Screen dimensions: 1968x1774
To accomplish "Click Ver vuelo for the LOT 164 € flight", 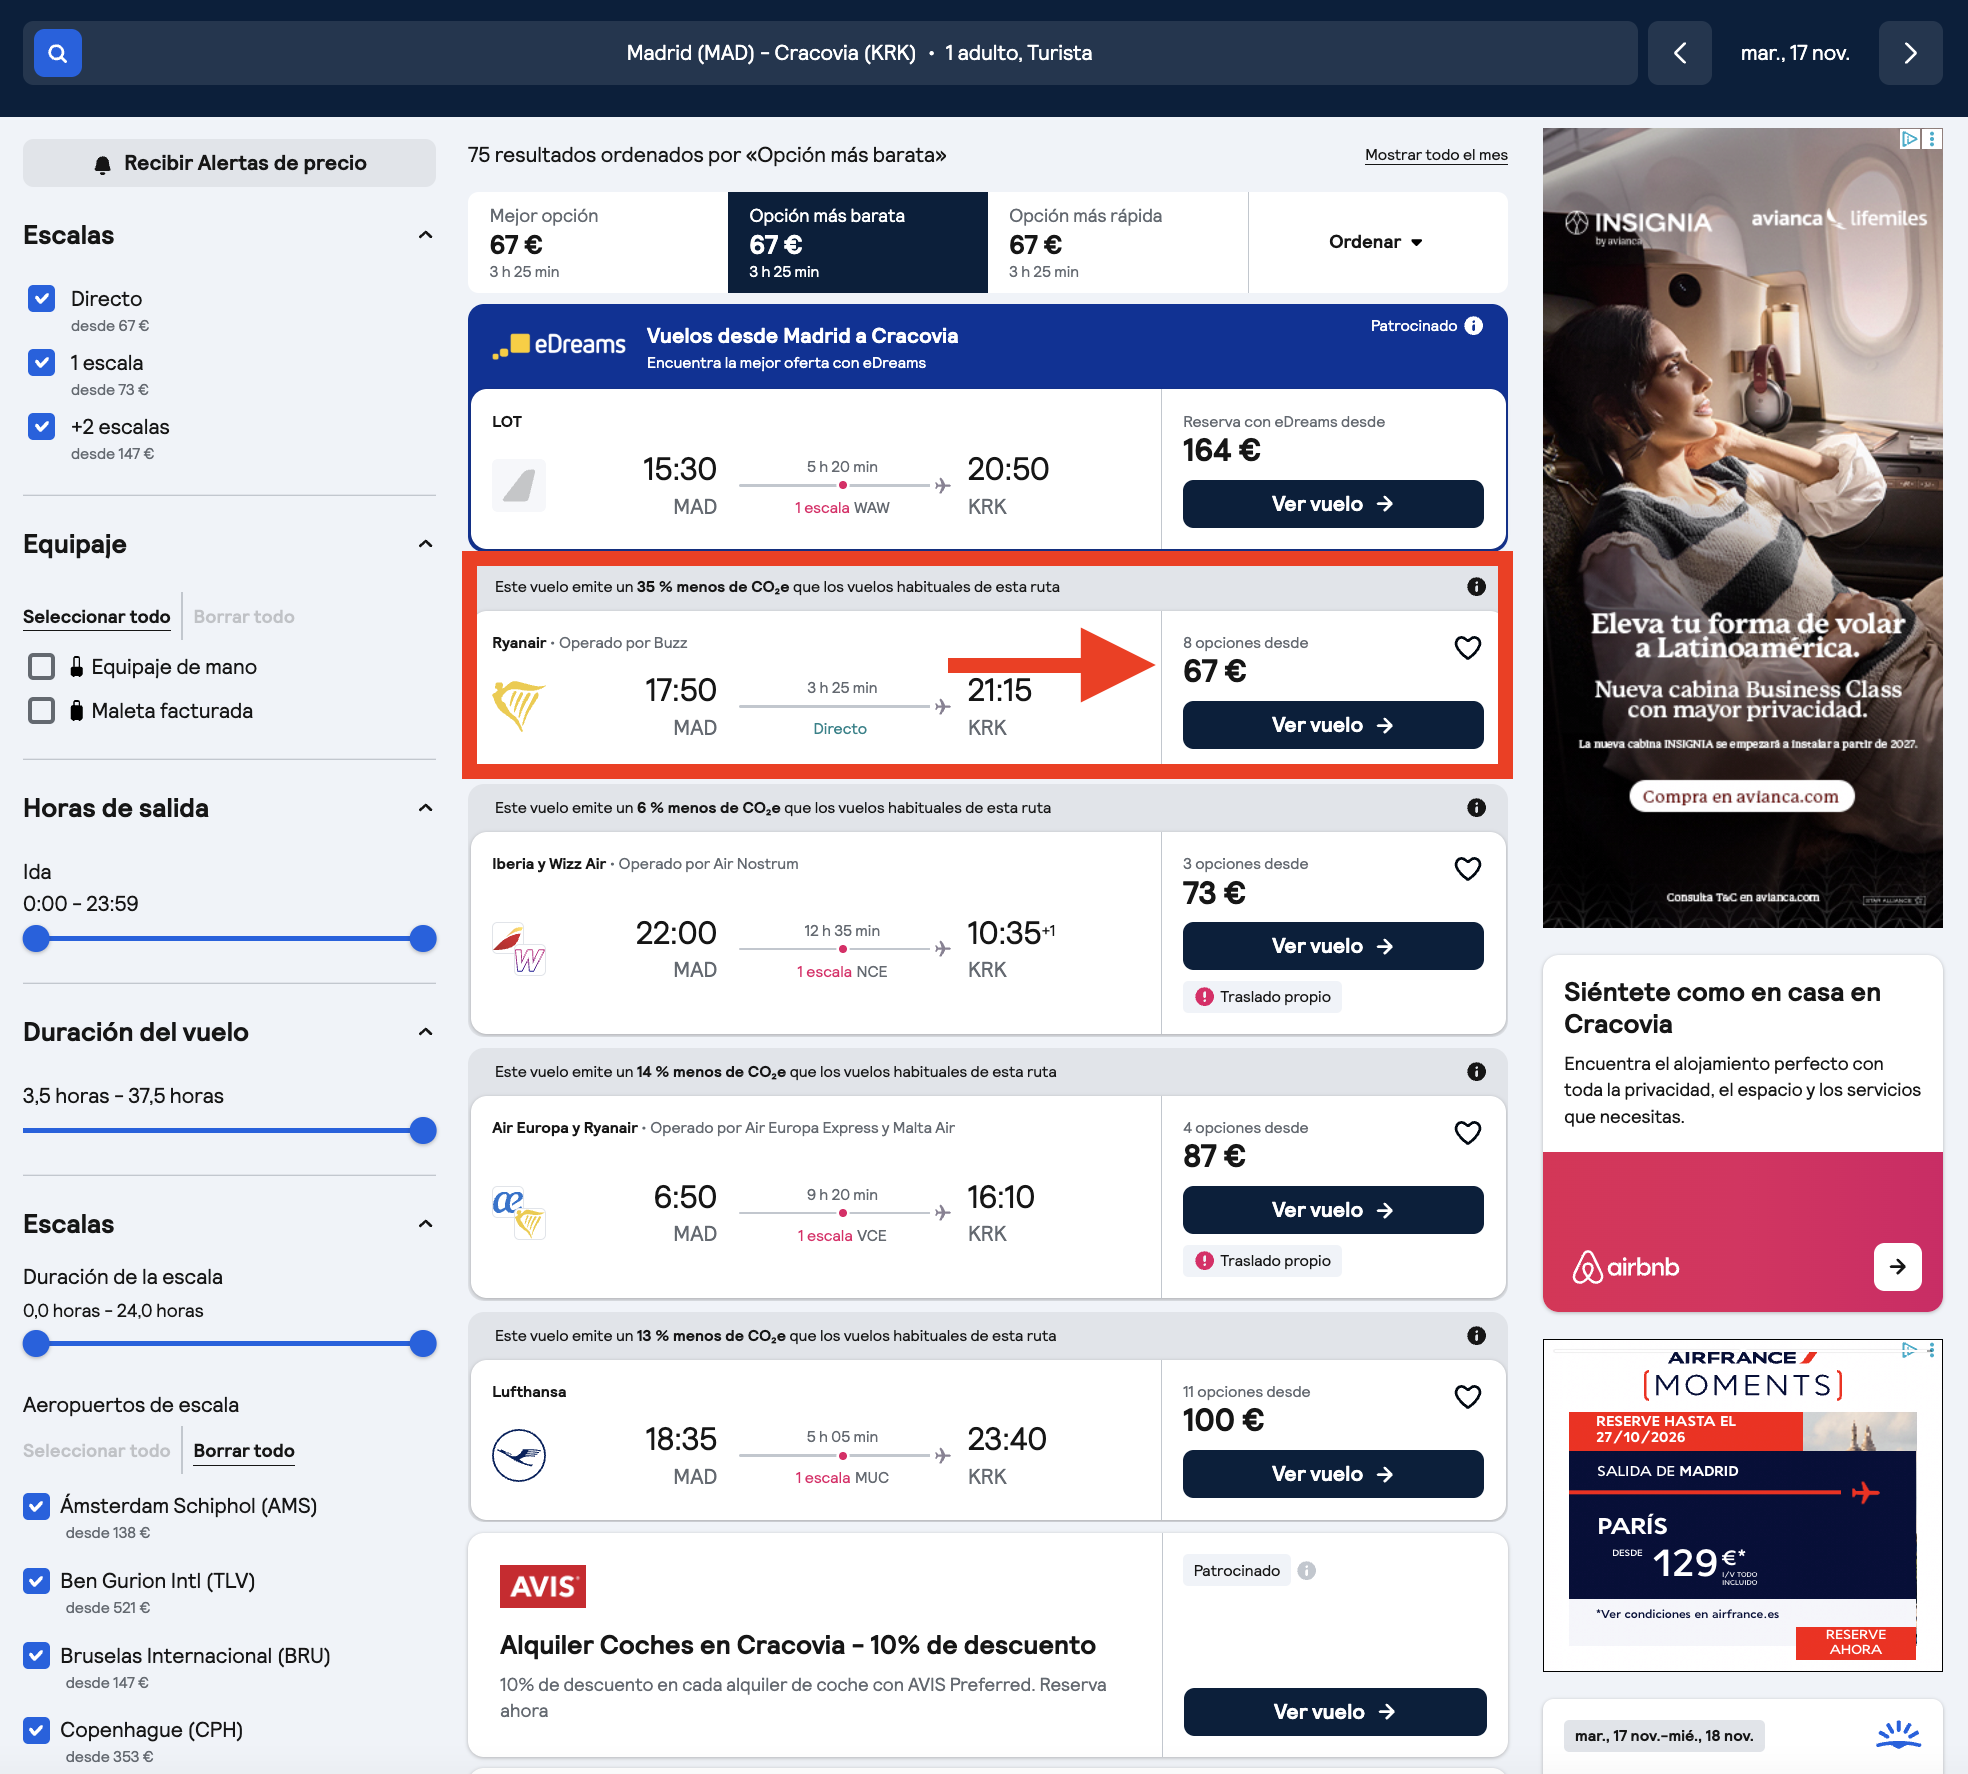I will pos(1333,504).
